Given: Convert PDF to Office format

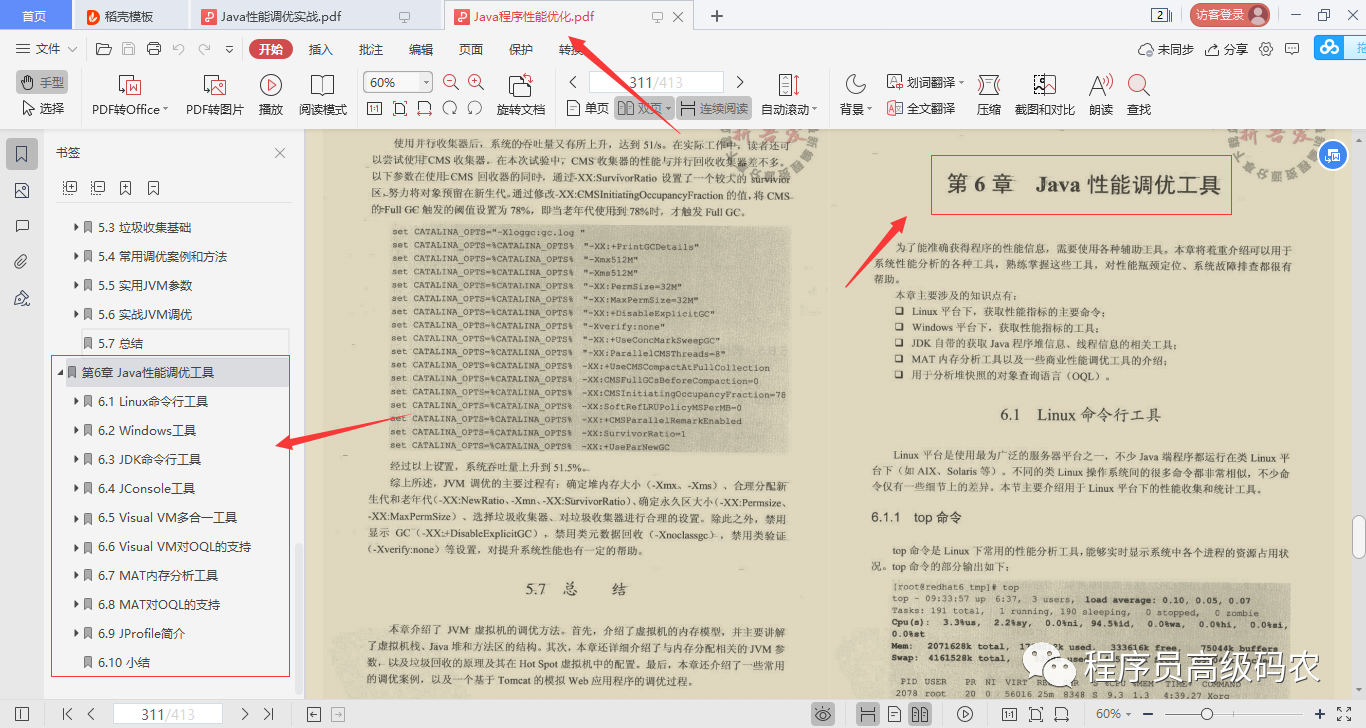Looking at the screenshot, I should [130, 95].
